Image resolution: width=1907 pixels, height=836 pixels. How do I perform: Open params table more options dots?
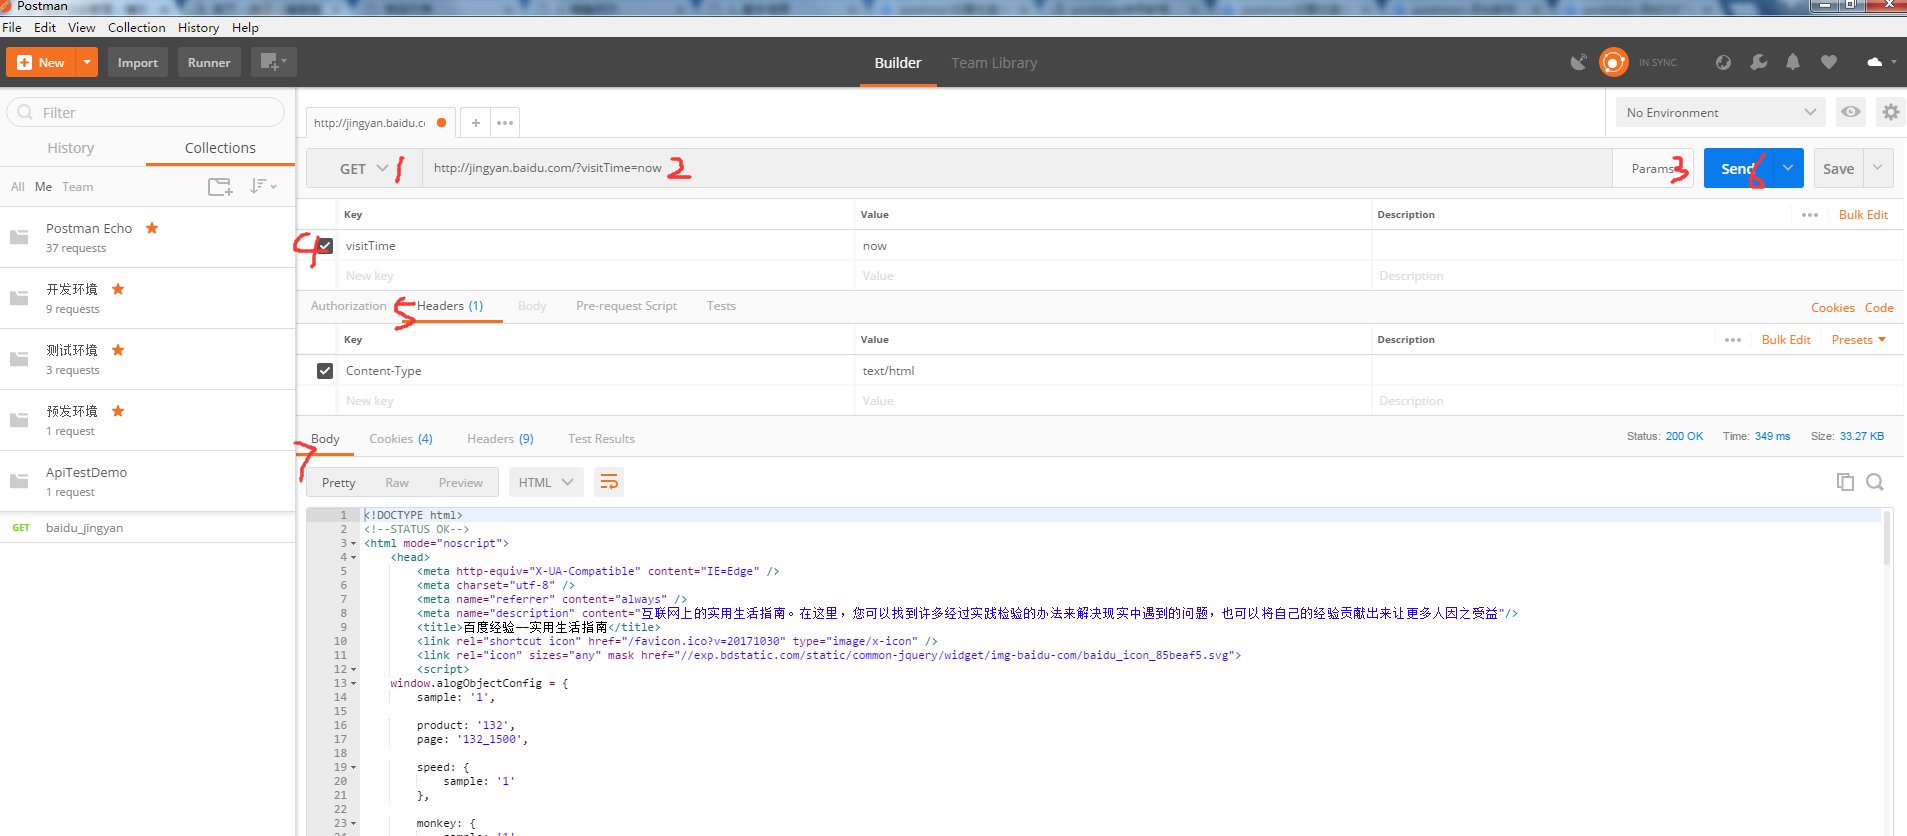pos(1810,215)
